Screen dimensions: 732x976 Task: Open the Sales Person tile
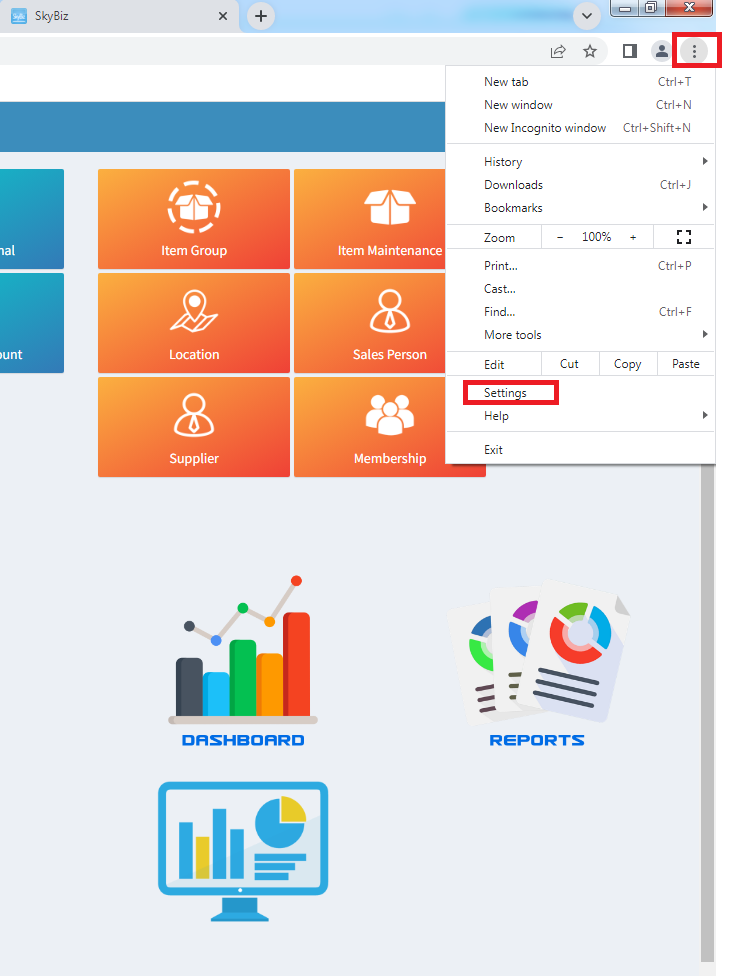pyautogui.click(x=389, y=322)
